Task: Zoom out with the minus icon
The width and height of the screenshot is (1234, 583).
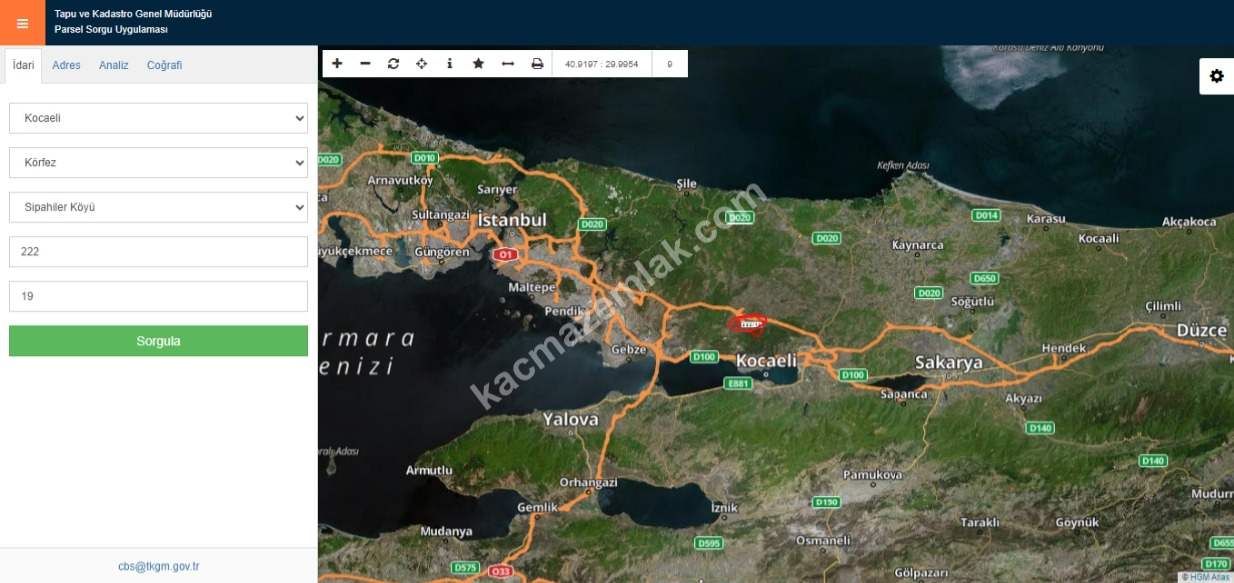Action: [x=365, y=64]
